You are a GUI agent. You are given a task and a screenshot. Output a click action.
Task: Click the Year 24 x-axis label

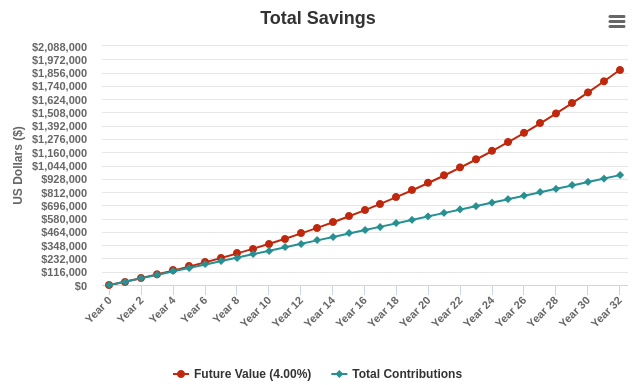[479, 311]
